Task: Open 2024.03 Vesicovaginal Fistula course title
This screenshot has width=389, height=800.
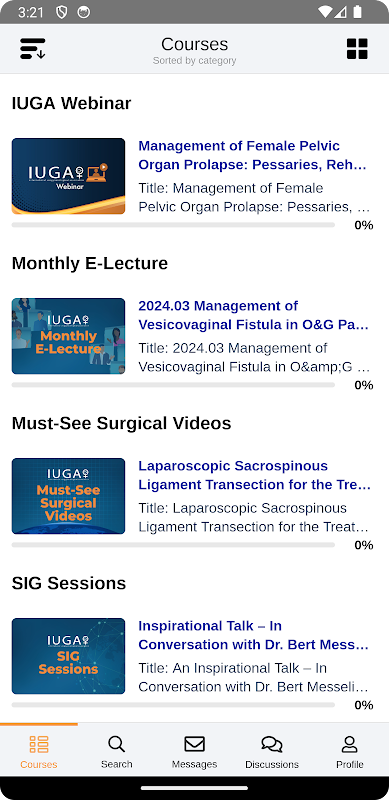Action: pos(254,315)
